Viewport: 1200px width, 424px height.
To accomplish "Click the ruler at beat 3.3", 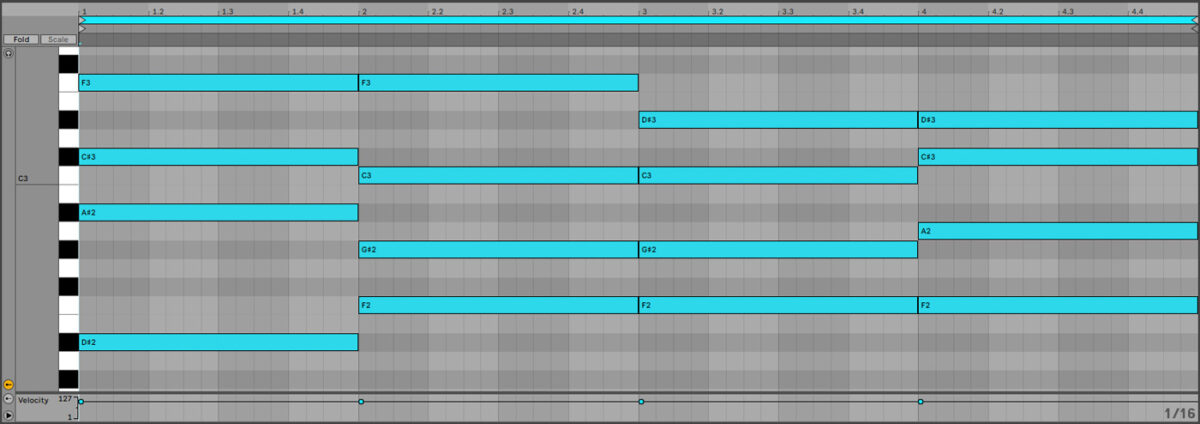I will [787, 11].
